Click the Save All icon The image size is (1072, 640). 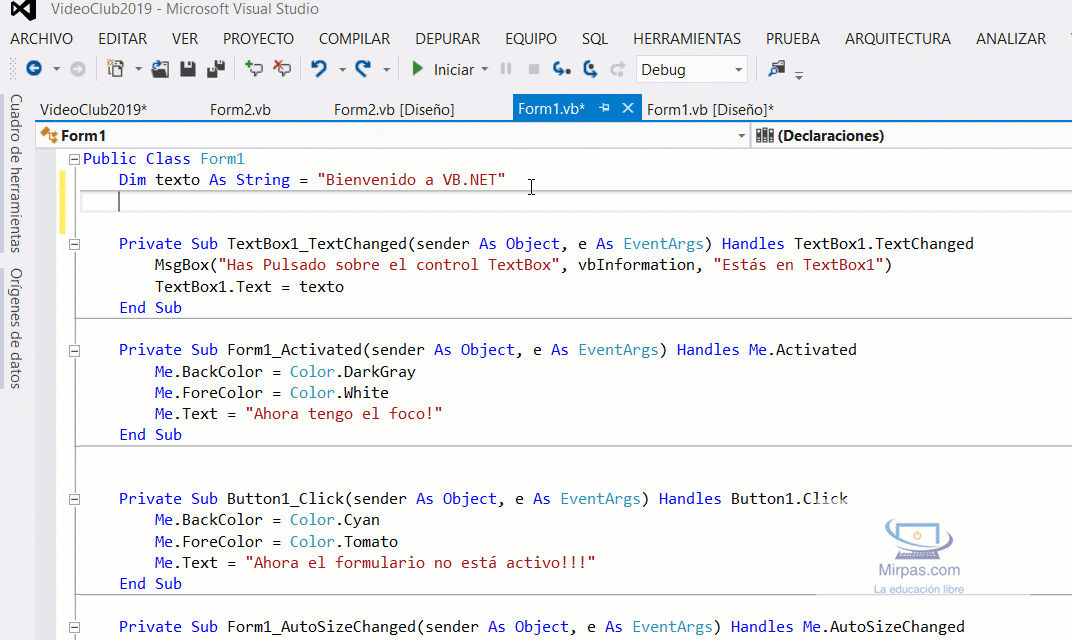click(x=216, y=69)
